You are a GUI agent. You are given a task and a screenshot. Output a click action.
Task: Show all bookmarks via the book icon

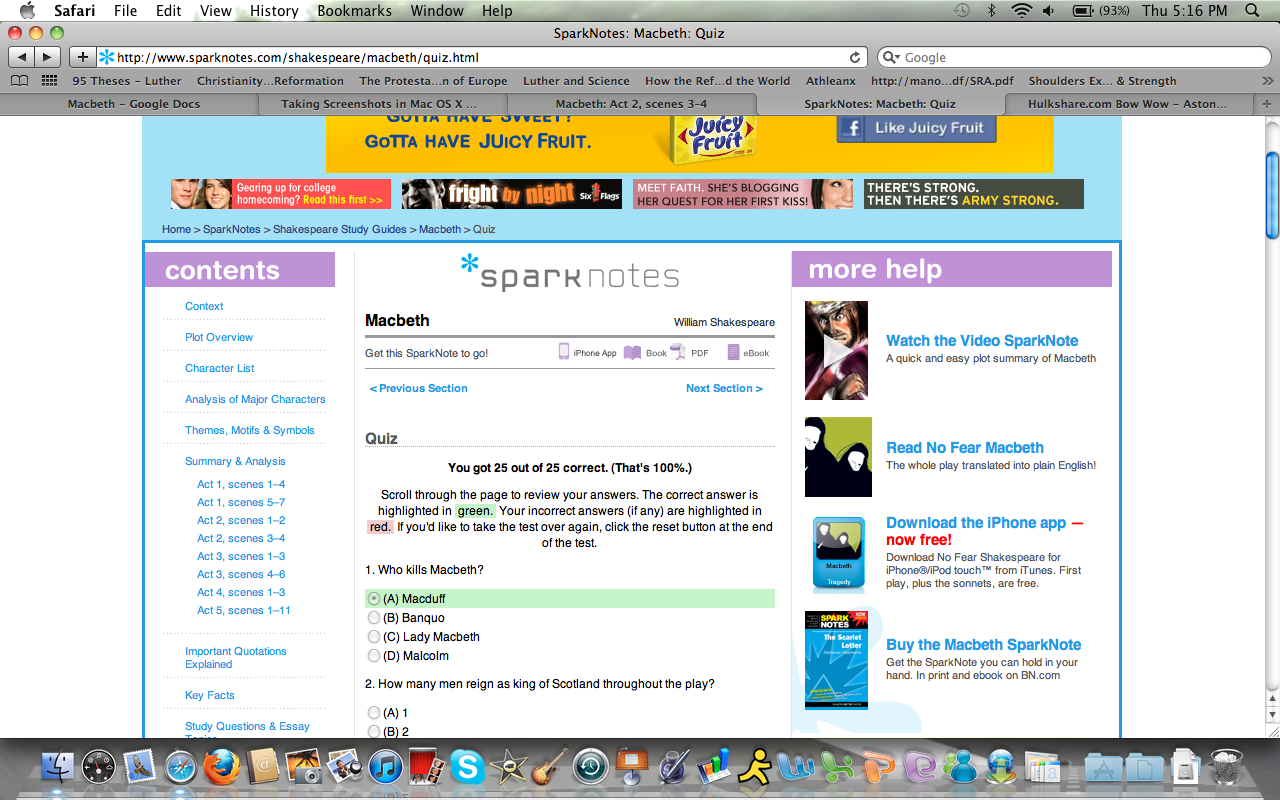pos(19,81)
